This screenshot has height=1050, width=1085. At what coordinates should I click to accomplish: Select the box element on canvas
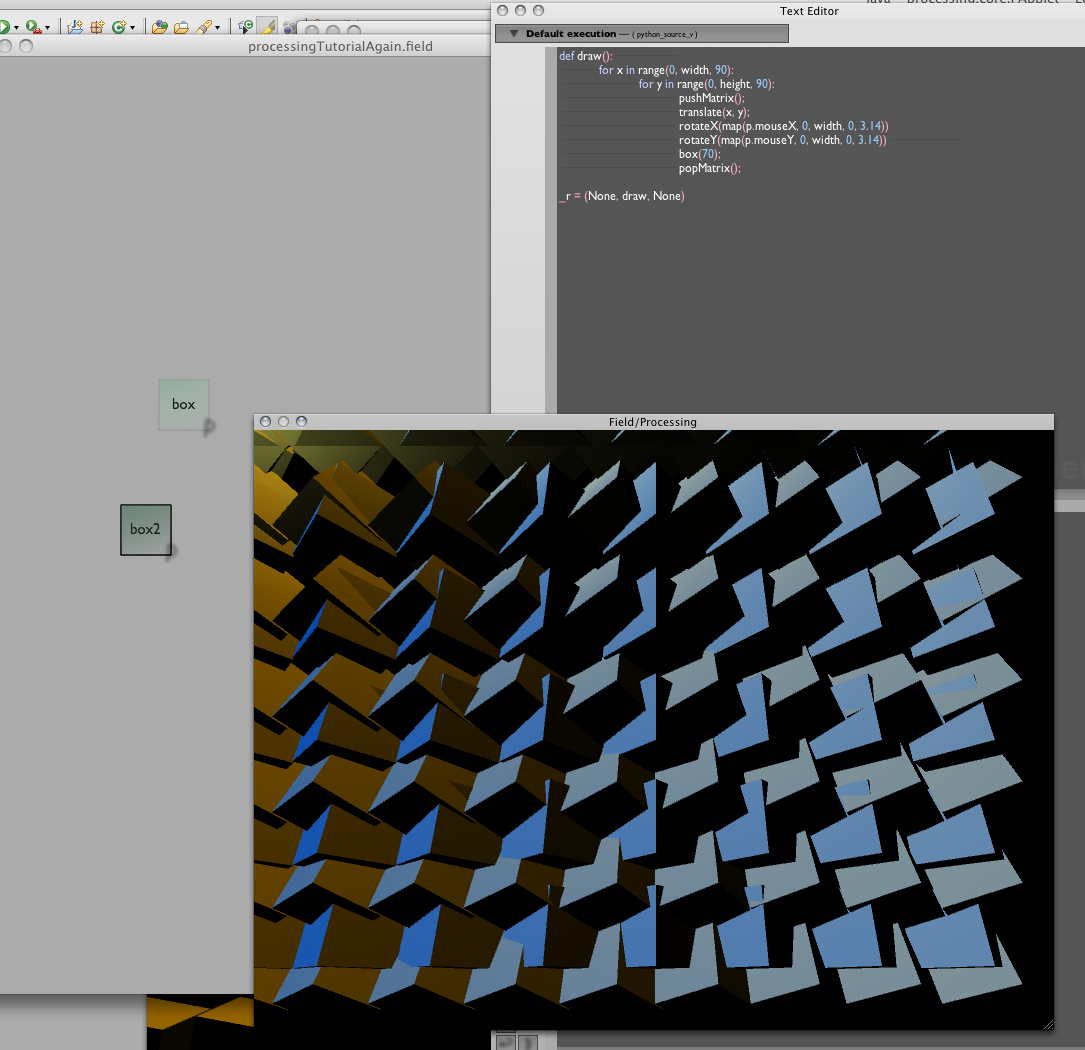coord(184,404)
